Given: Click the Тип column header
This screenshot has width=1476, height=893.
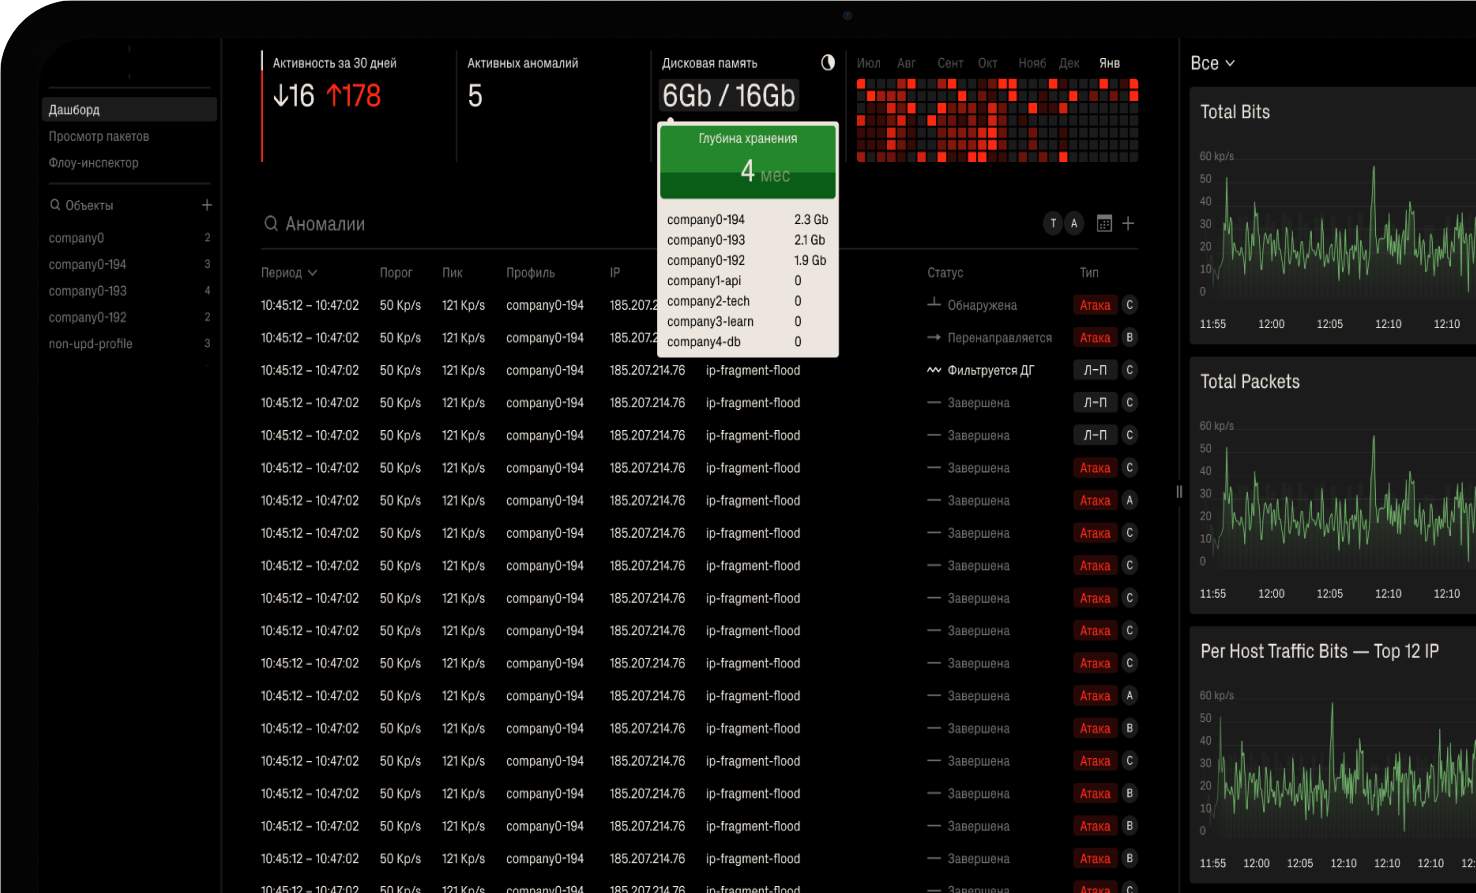Looking at the screenshot, I should coord(1089,273).
